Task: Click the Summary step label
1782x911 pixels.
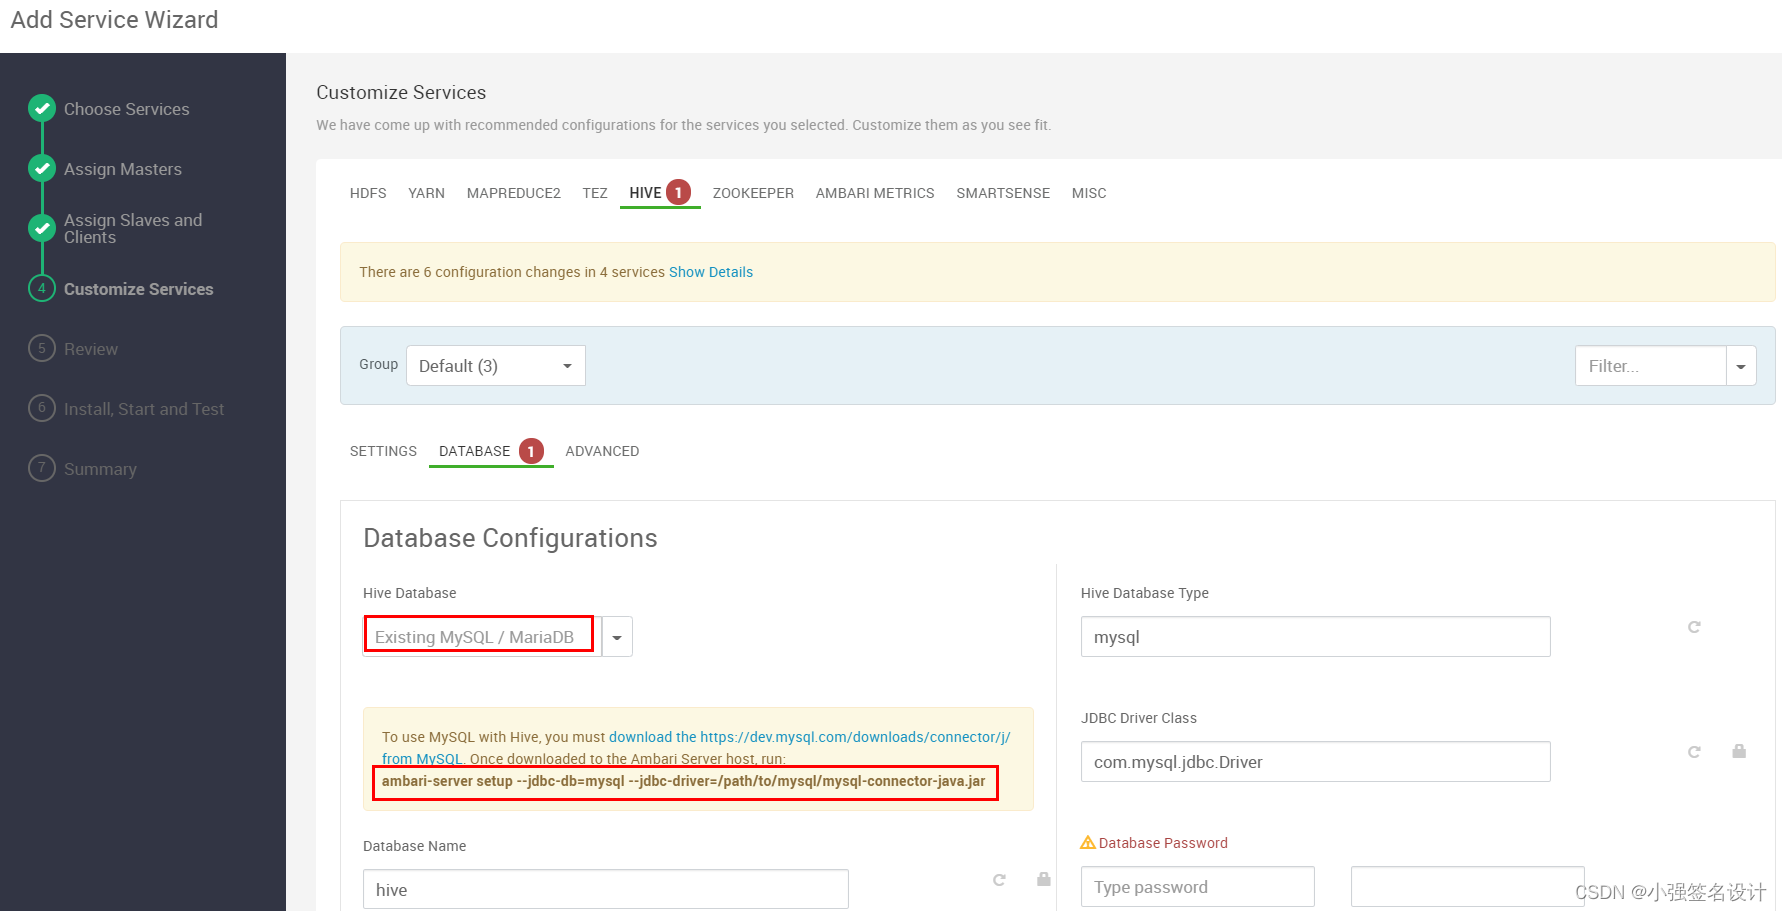Action: (100, 469)
